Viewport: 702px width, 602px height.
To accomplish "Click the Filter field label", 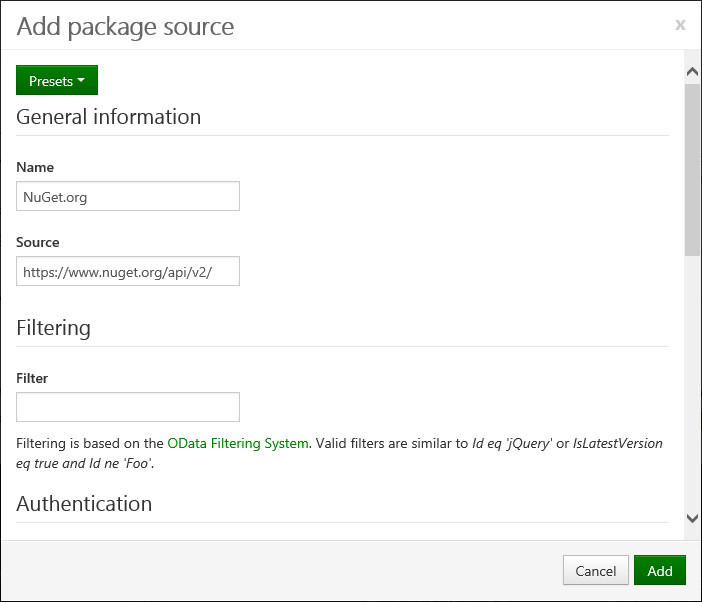I will 32,378.
